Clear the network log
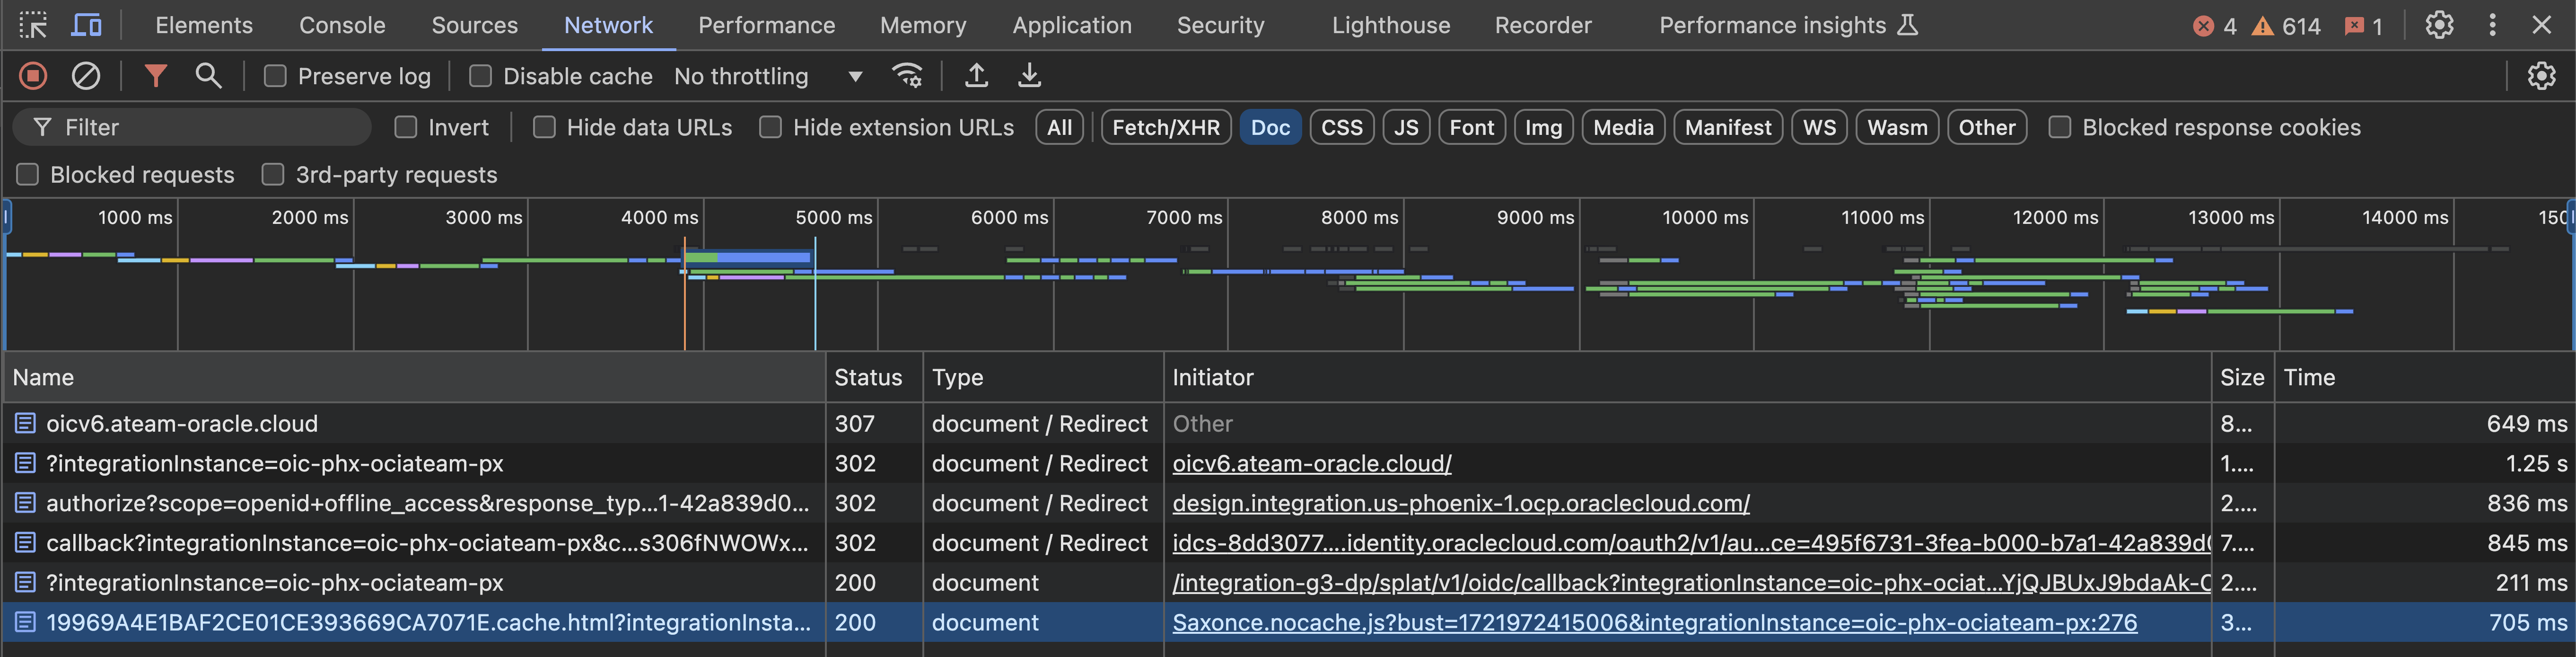This screenshot has width=2576, height=657. point(86,76)
